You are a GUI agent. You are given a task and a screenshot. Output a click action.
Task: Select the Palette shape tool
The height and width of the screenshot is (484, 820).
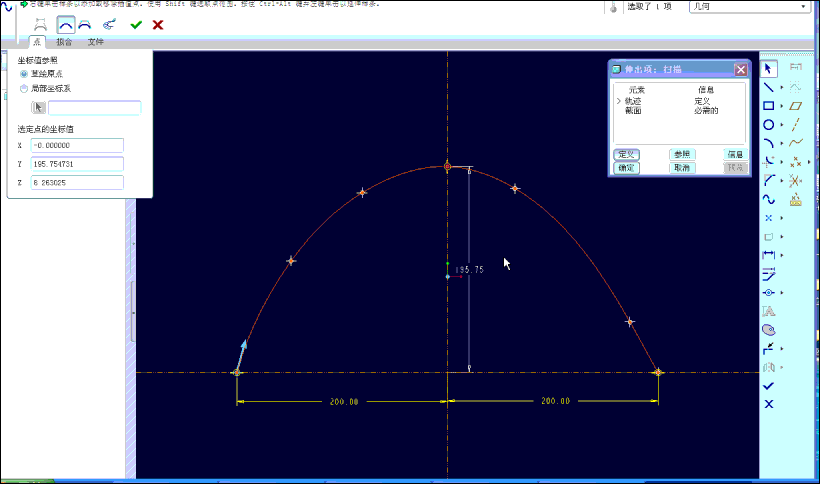pos(768,330)
